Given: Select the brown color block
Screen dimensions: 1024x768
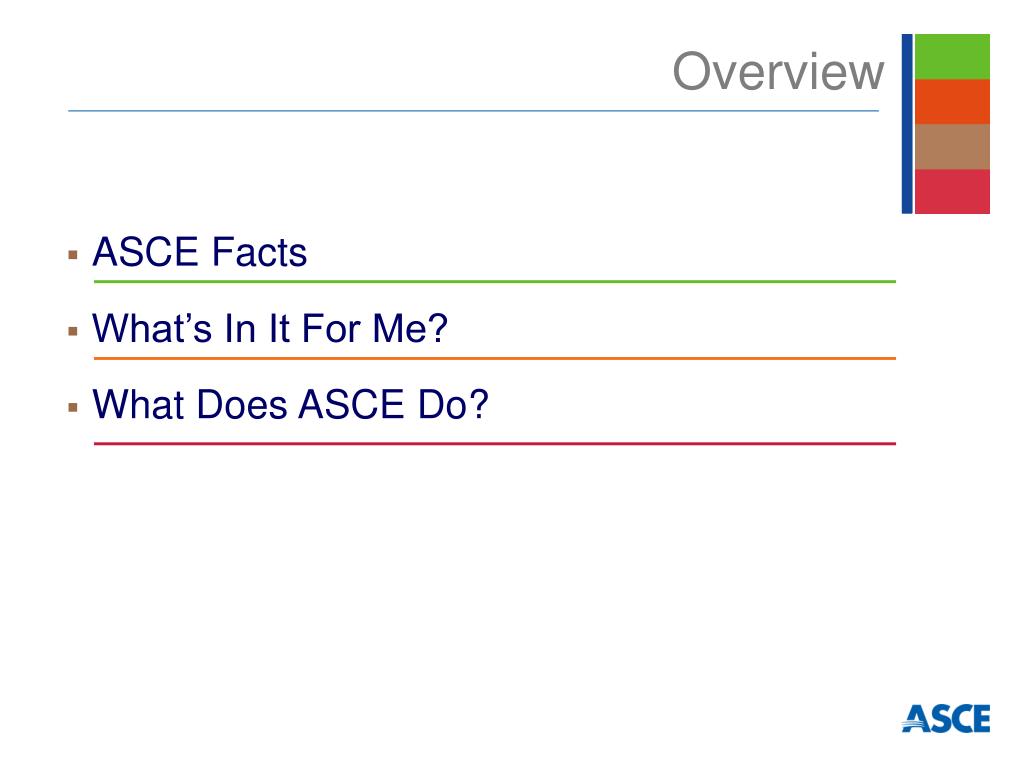Looking at the screenshot, I should [x=952, y=147].
